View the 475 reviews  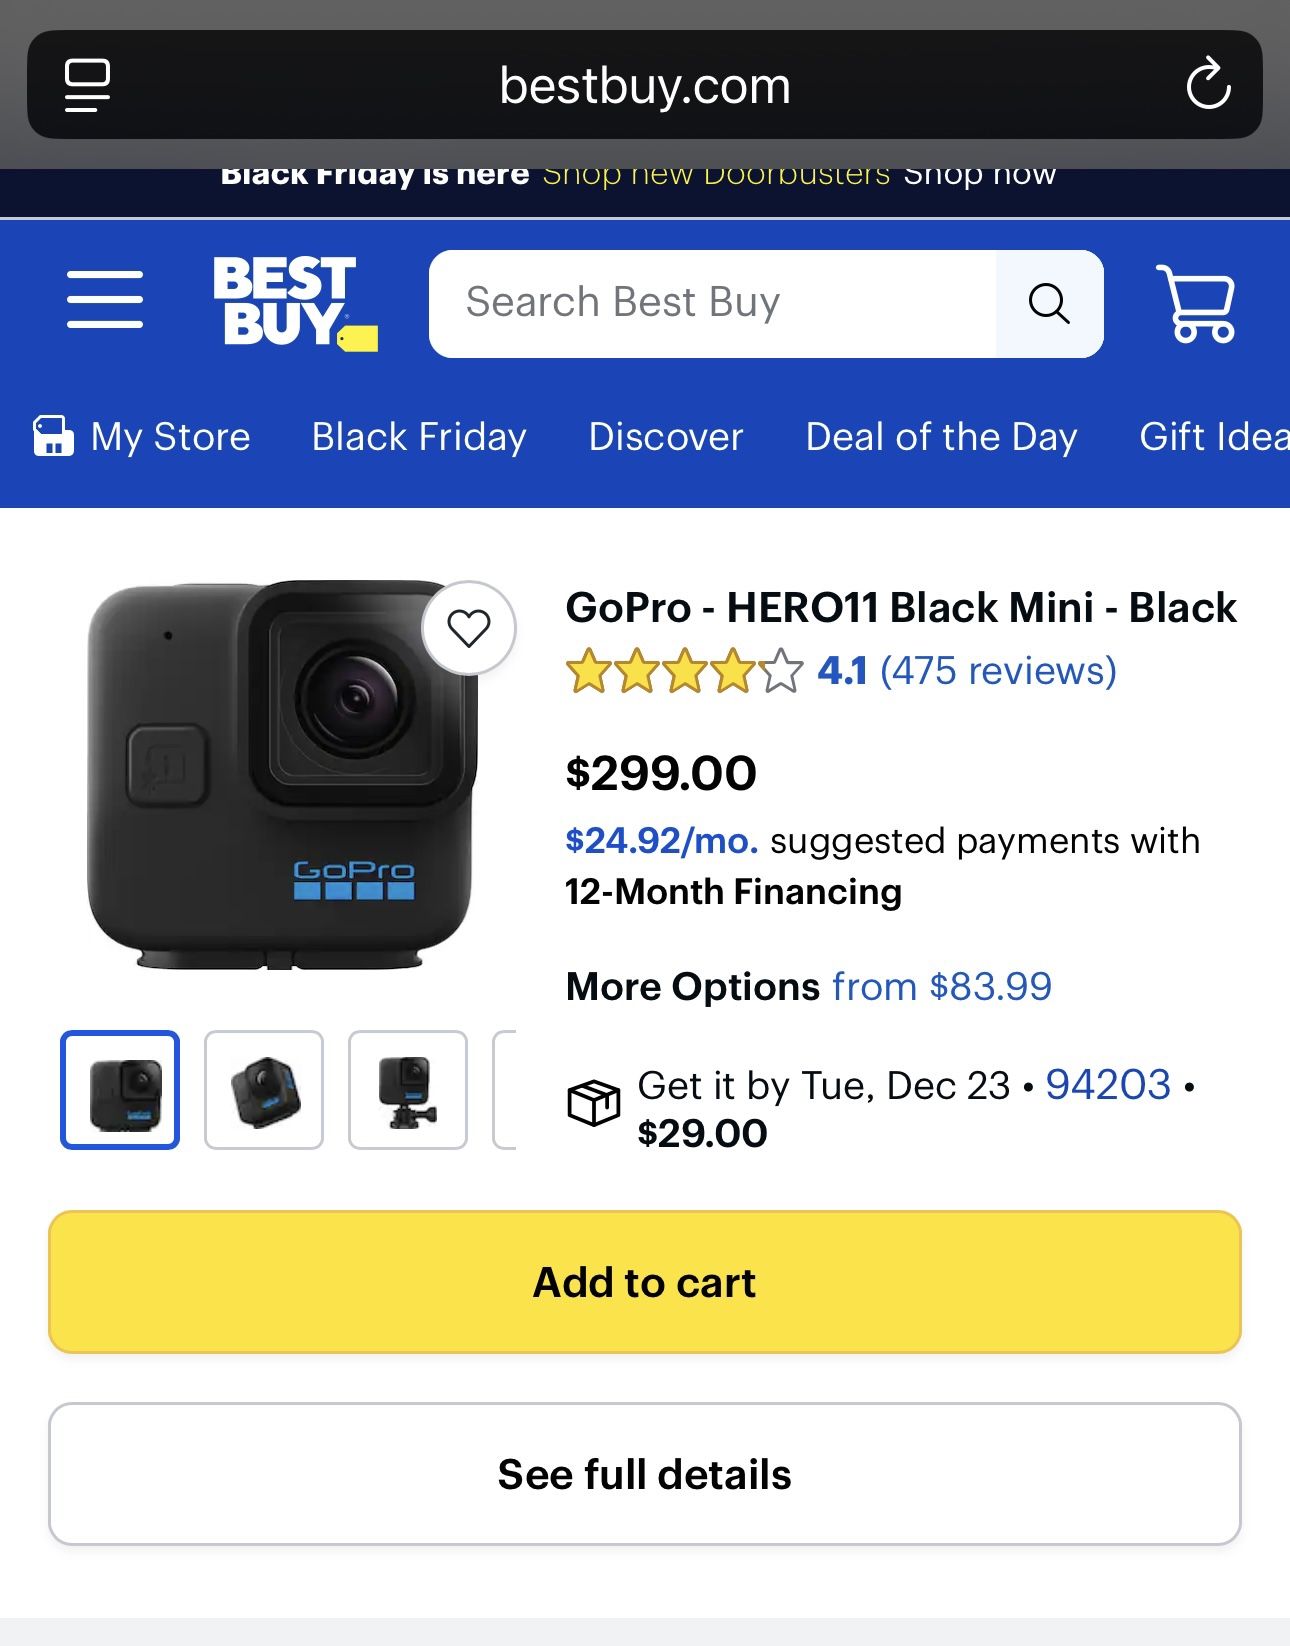[x=998, y=672]
